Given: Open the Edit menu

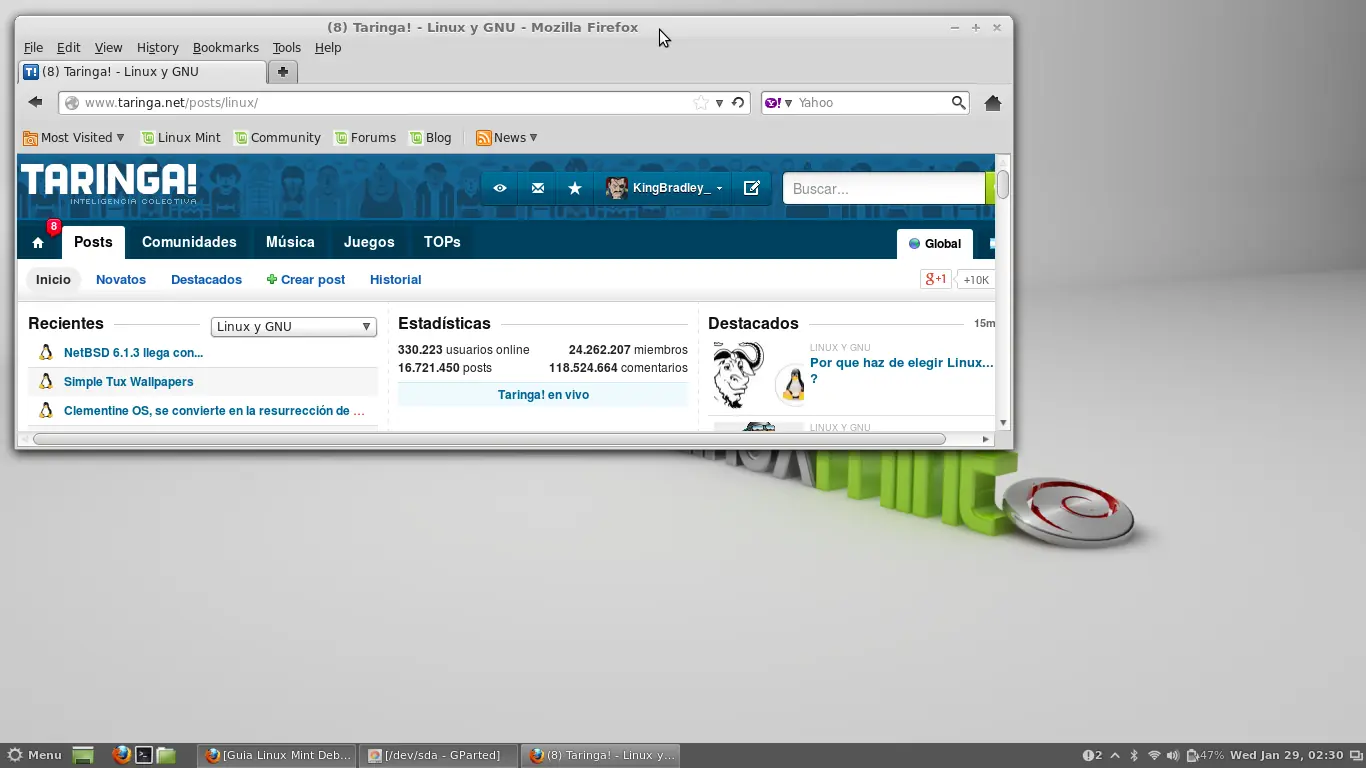Looking at the screenshot, I should tap(68, 47).
